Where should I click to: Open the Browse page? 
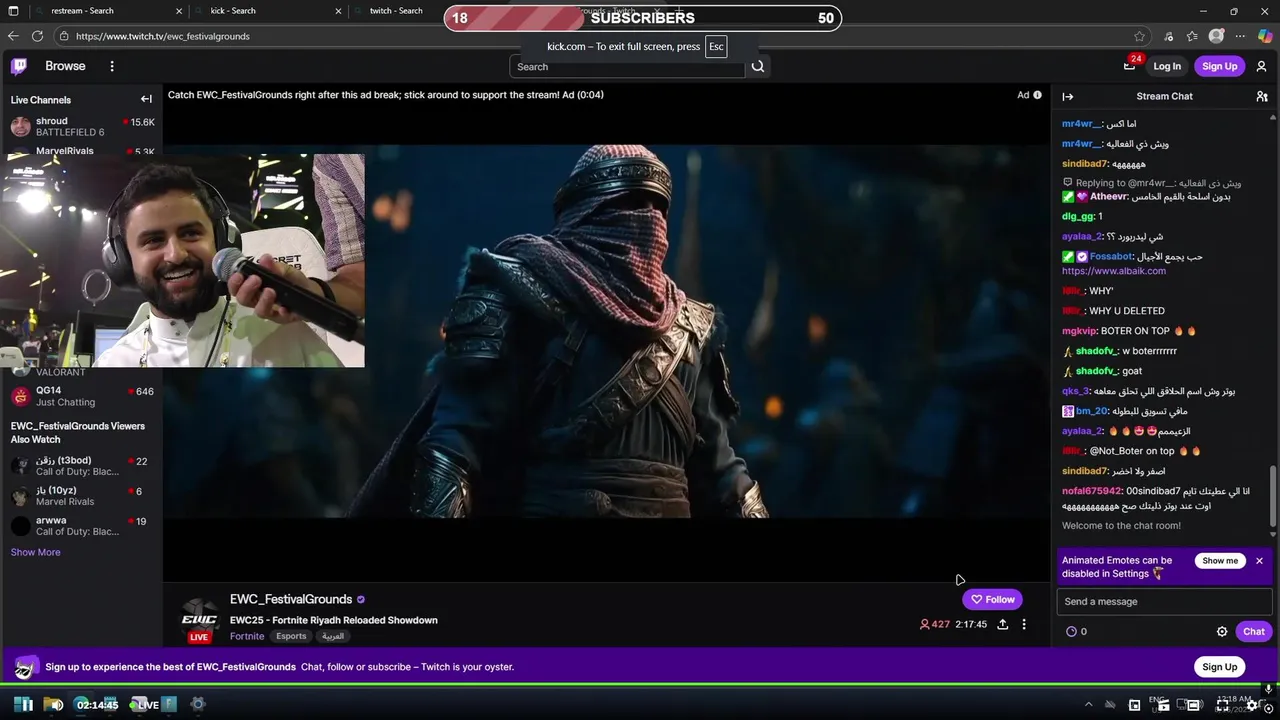(65, 66)
